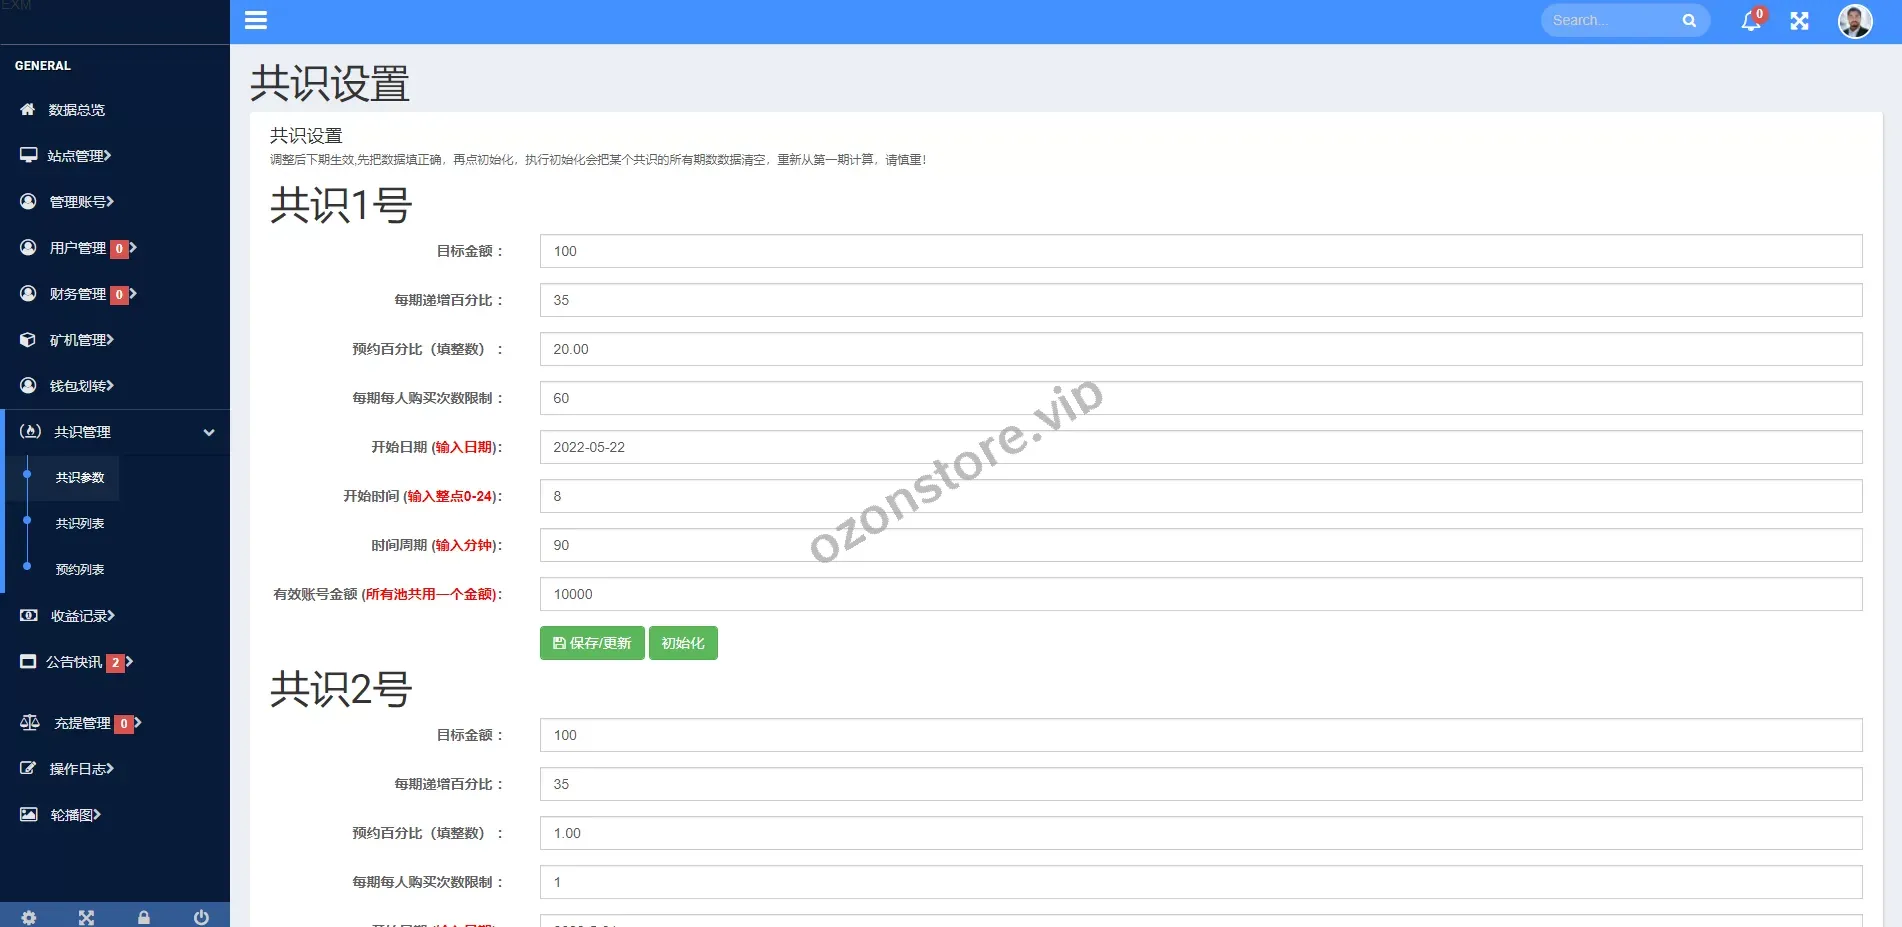Toggle fullscreen with the expand icon
Screen dimensions: 1902x927
click(1799, 21)
